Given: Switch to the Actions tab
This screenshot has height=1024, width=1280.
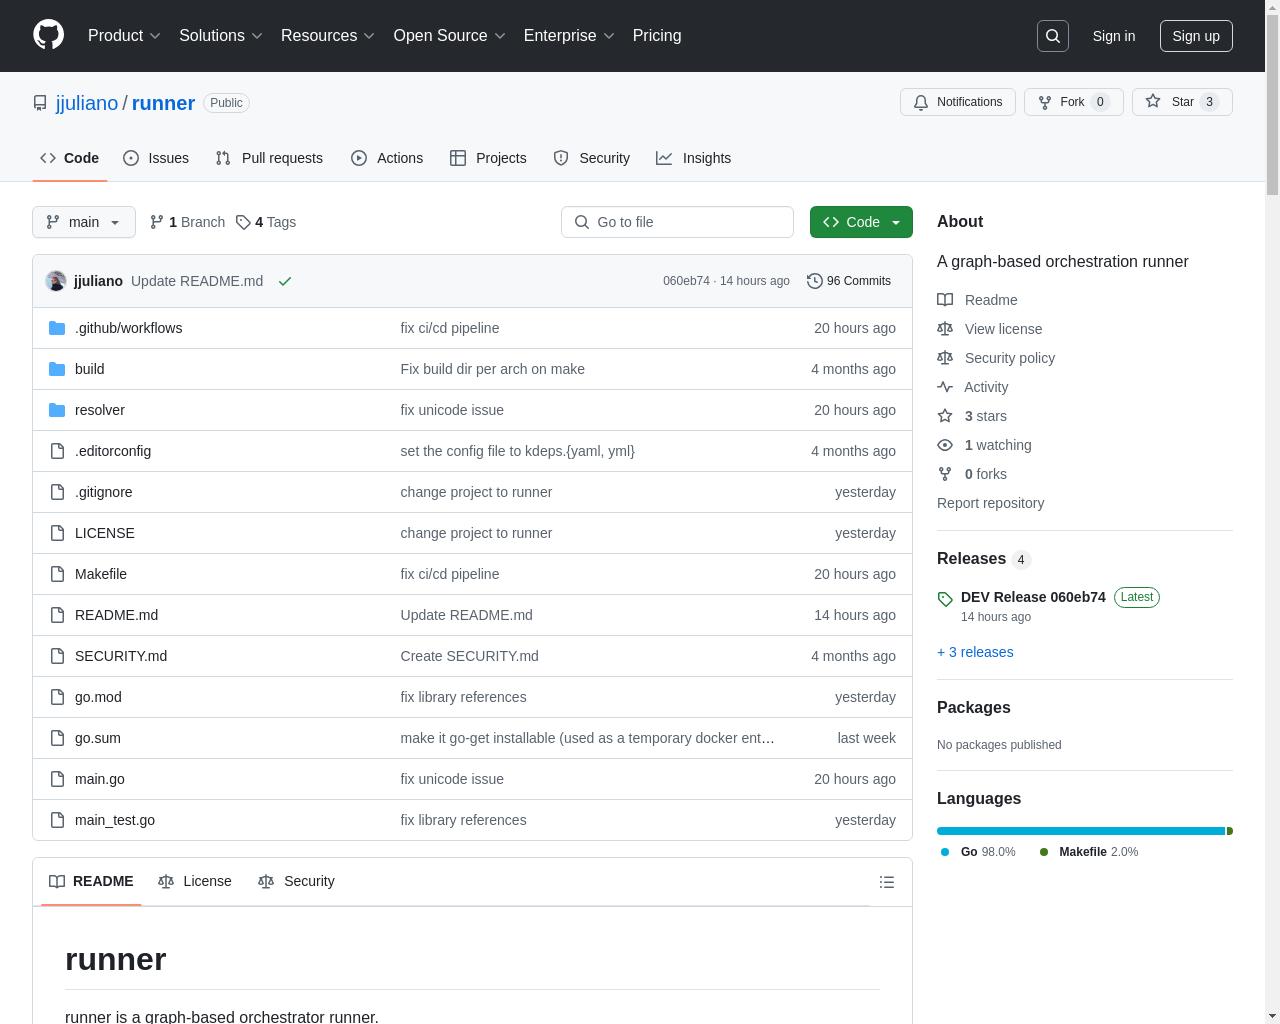Looking at the screenshot, I should tap(387, 158).
